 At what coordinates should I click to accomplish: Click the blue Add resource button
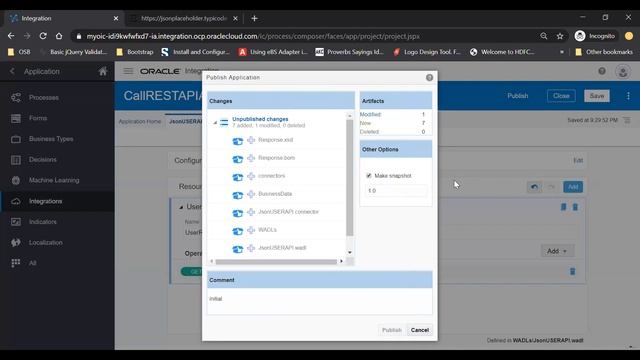(573, 187)
